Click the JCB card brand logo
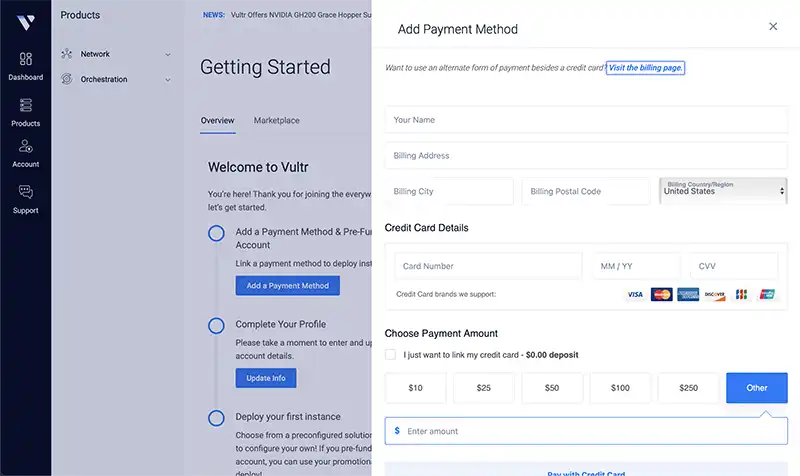This screenshot has height=476, width=800. tap(741, 294)
